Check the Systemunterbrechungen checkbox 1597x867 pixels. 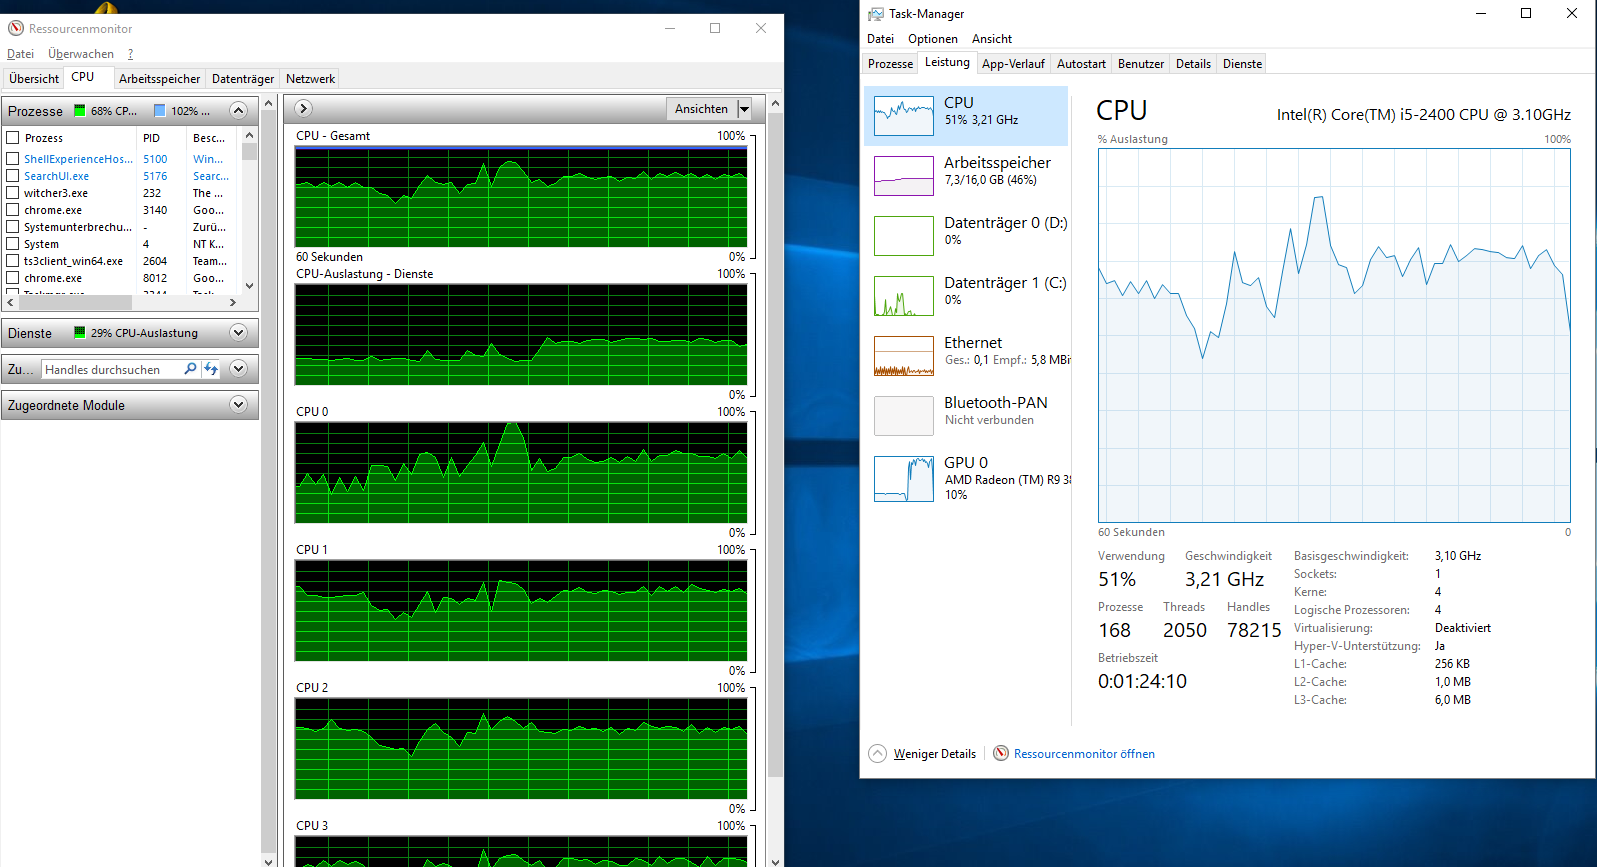click(13, 227)
